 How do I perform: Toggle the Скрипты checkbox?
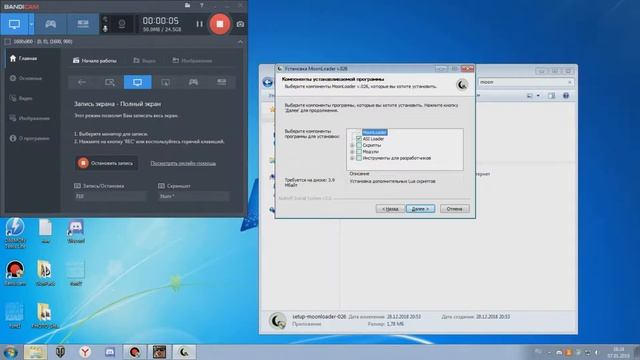pos(359,145)
